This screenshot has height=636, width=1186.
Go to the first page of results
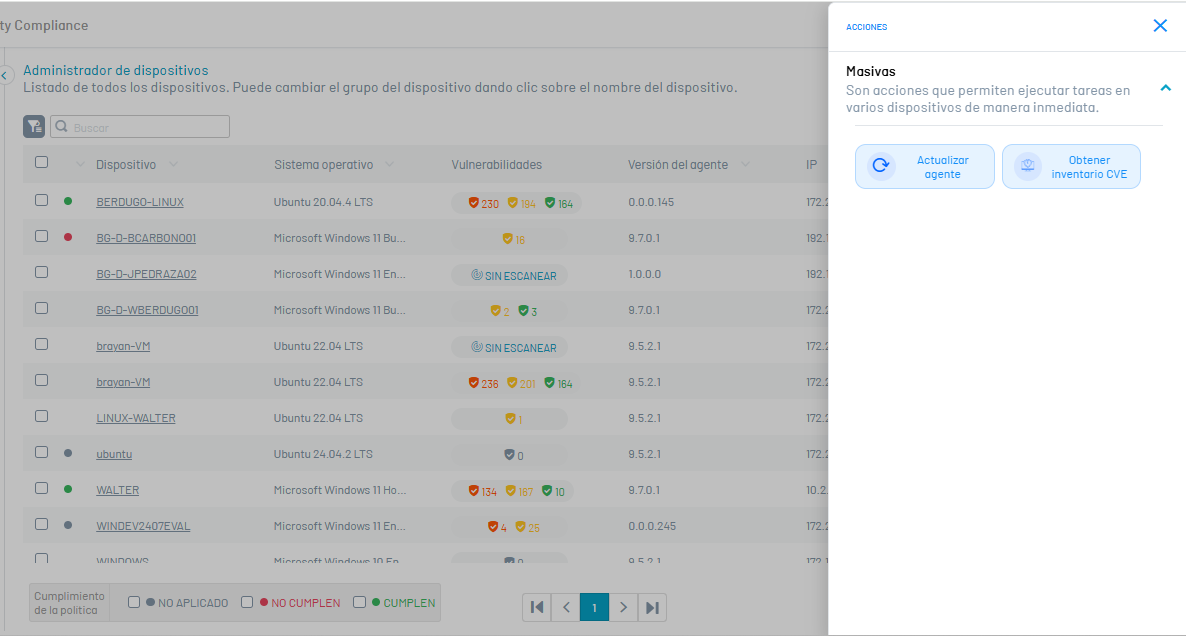537,607
